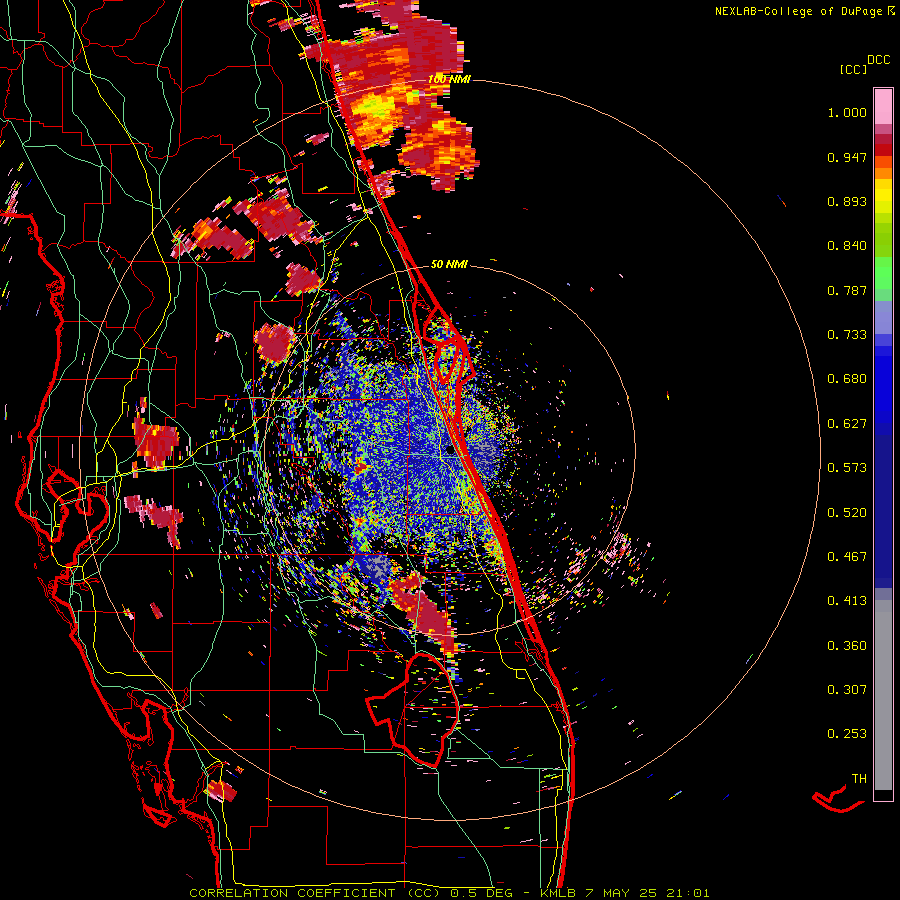Click the 100 NMI range ring label
This screenshot has width=900, height=900.
pos(449,79)
